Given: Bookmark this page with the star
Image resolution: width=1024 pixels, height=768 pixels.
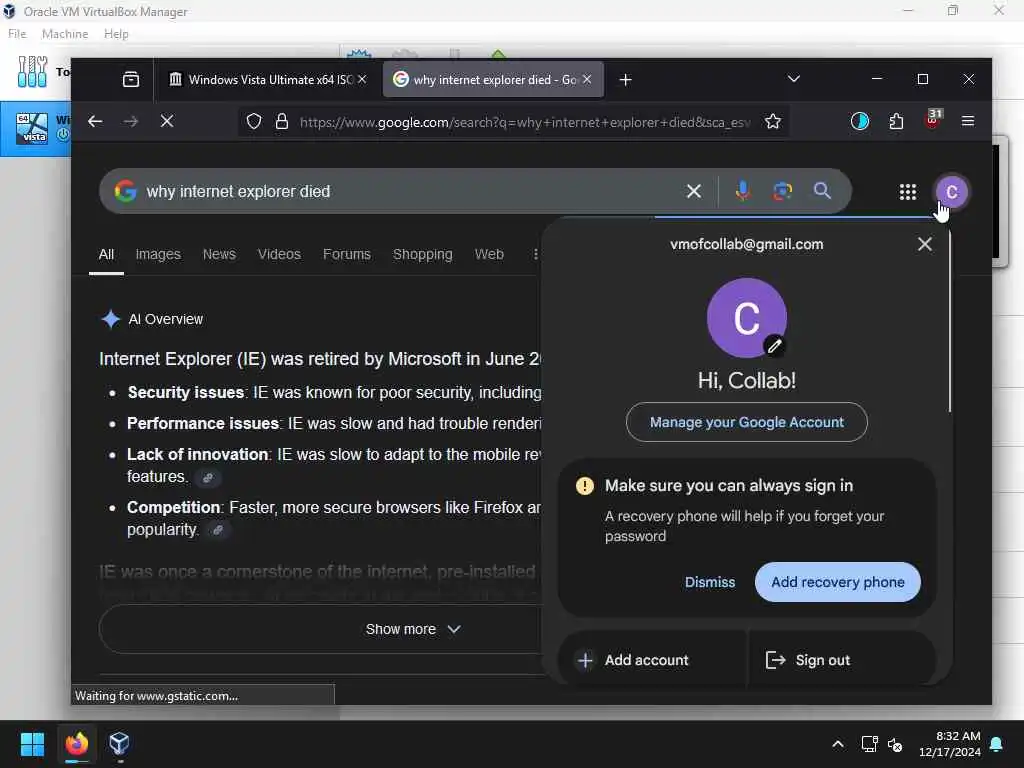Looking at the screenshot, I should point(773,121).
